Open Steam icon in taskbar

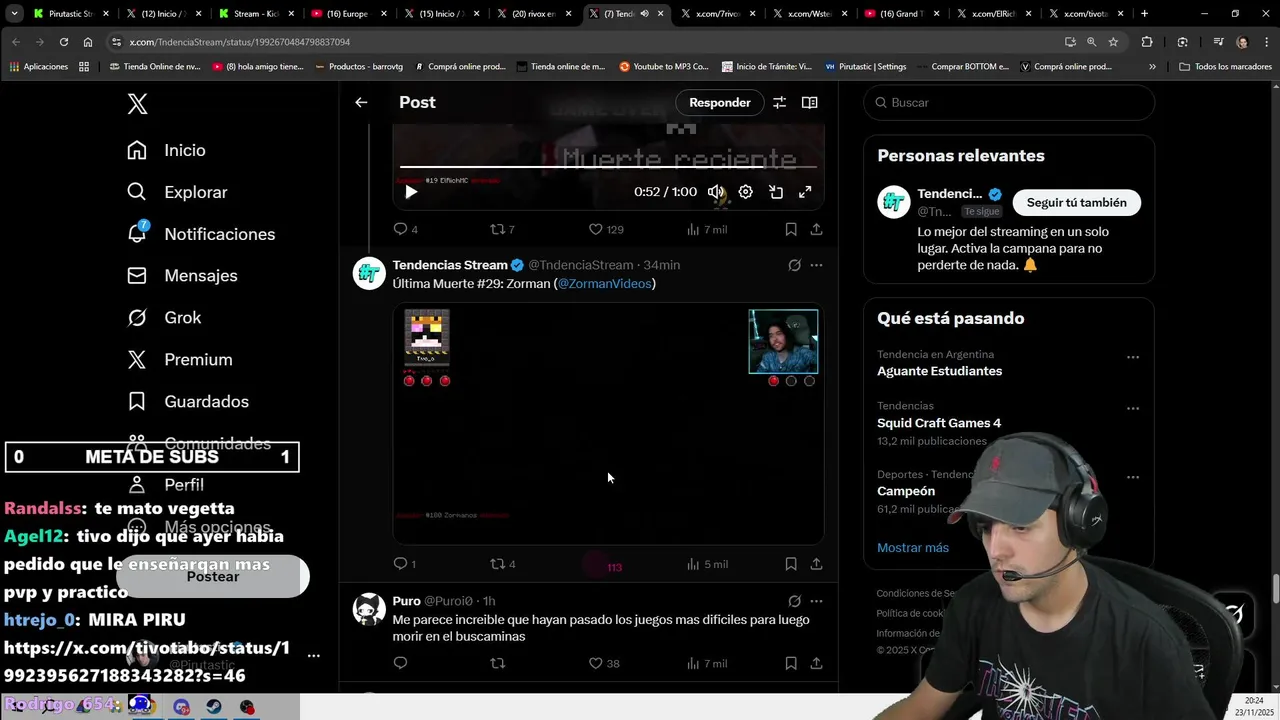[x=214, y=707]
